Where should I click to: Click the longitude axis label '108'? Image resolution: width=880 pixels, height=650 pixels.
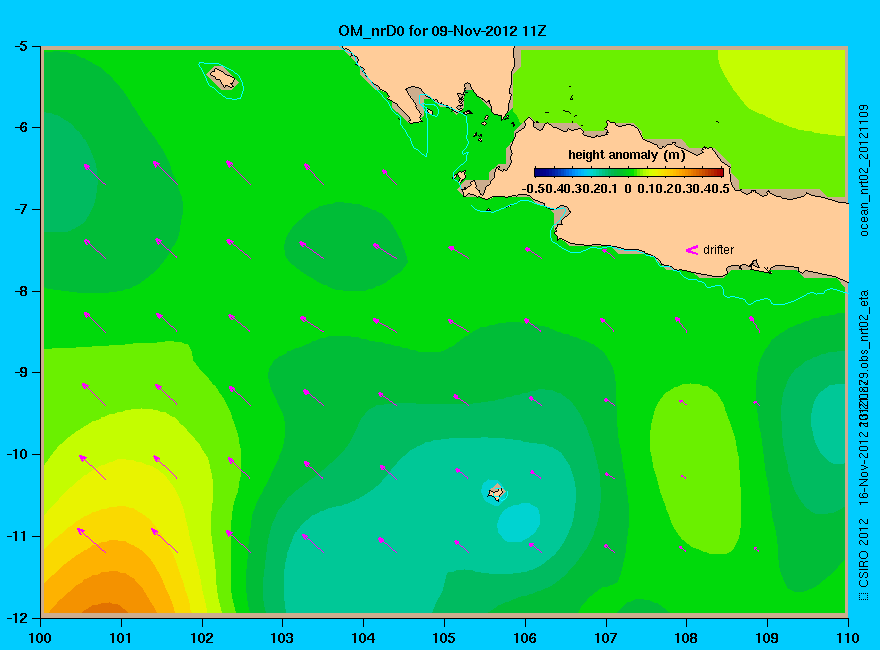tap(686, 638)
